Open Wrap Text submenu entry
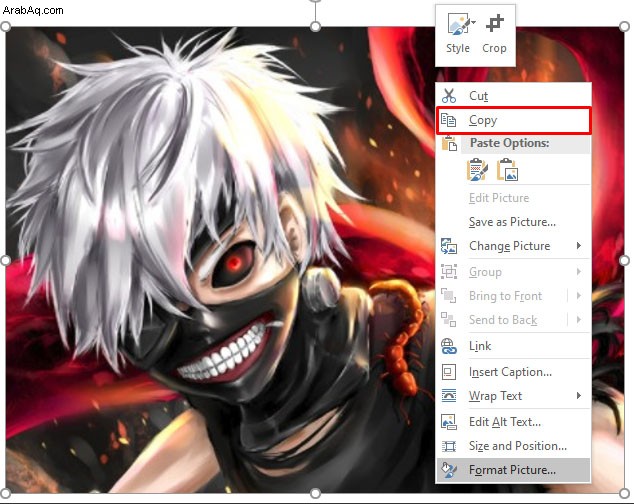634x504 pixels. coord(513,396)
